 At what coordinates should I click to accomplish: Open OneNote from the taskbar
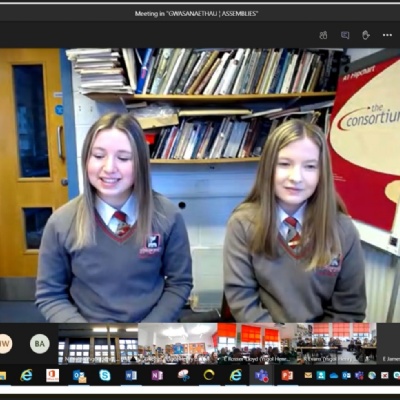(x=157, y=376)
